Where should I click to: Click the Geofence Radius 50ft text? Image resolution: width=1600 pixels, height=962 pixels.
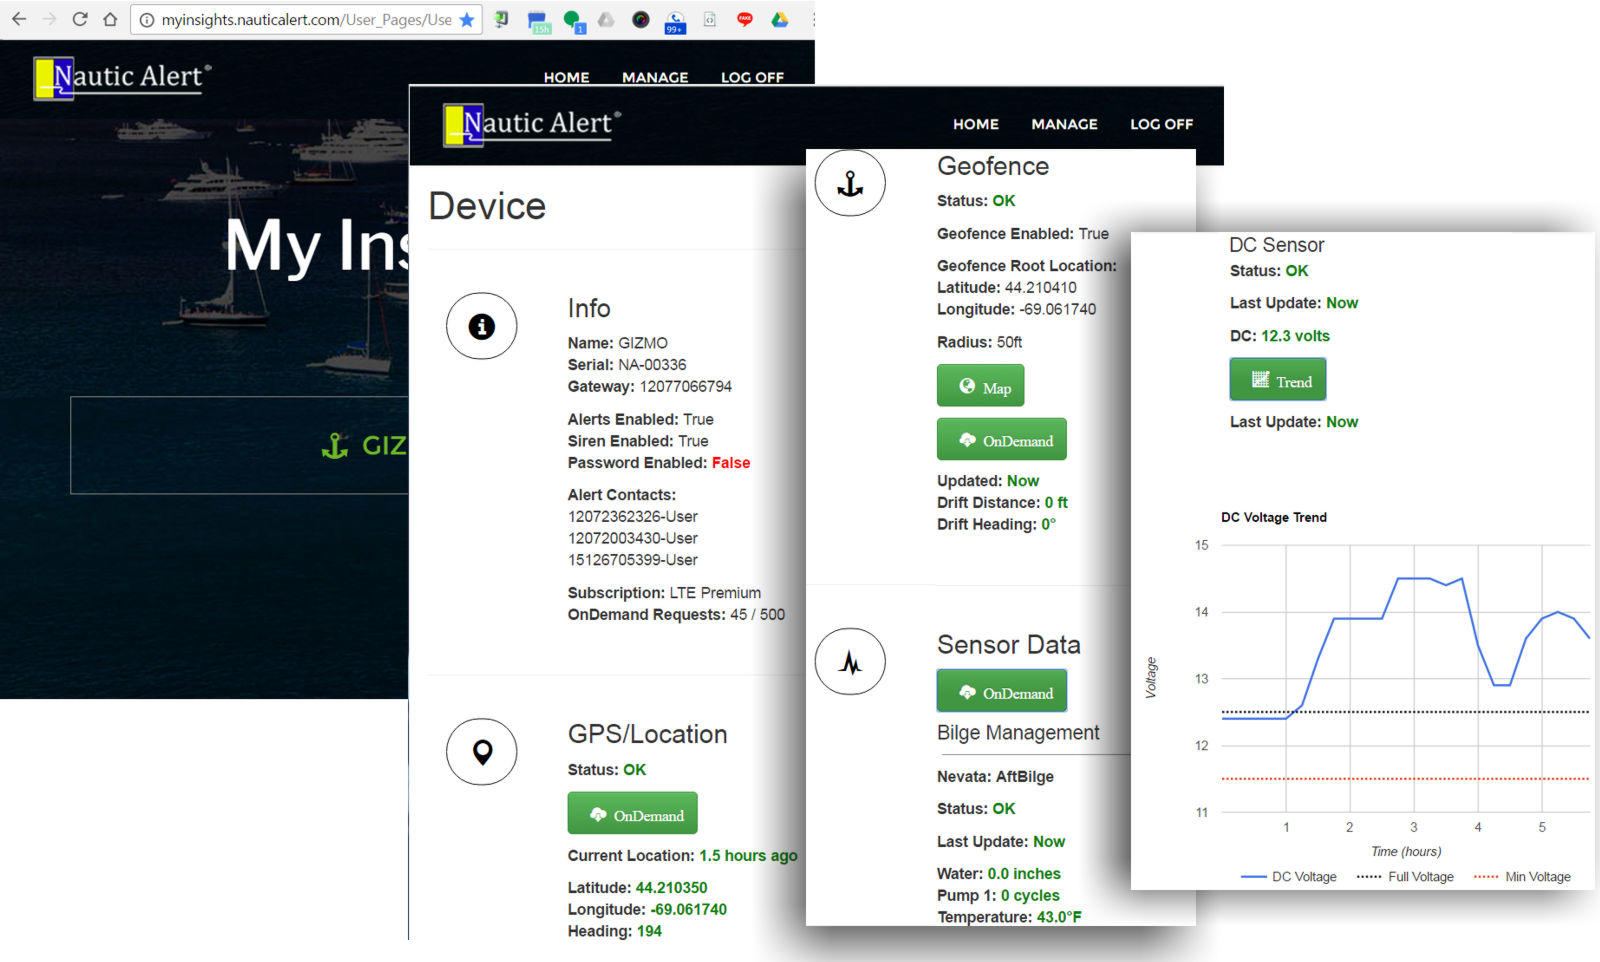[x=979, y=342]
